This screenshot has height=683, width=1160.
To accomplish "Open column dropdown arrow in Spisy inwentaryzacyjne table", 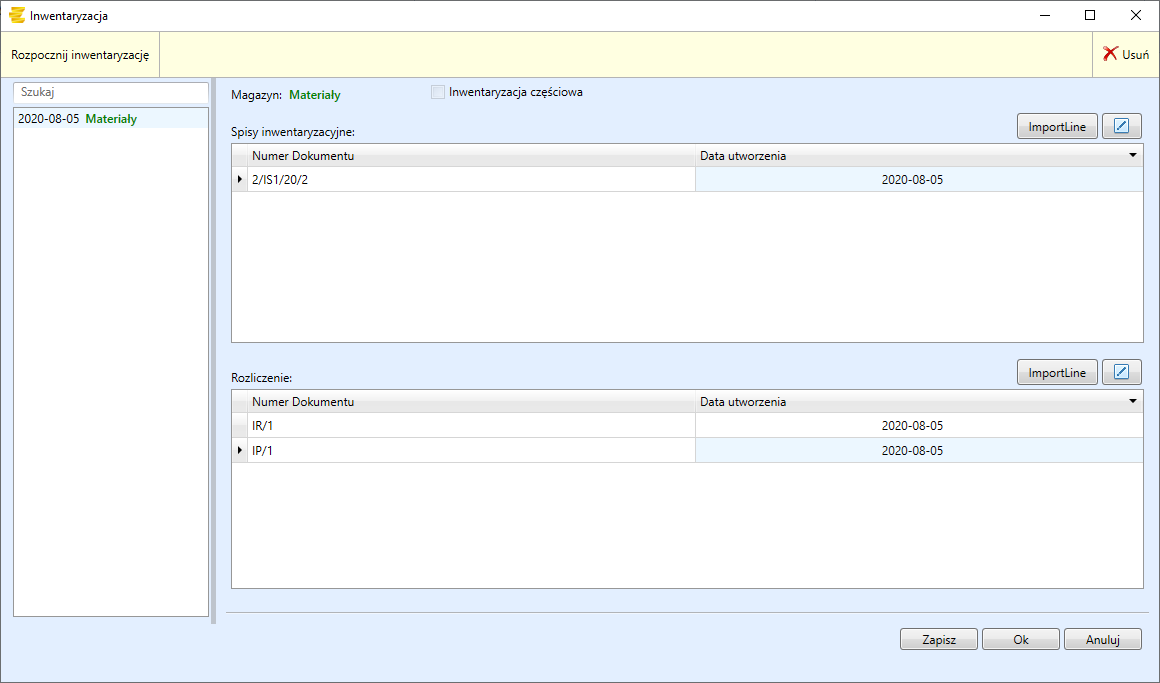I will [1133, 156].
